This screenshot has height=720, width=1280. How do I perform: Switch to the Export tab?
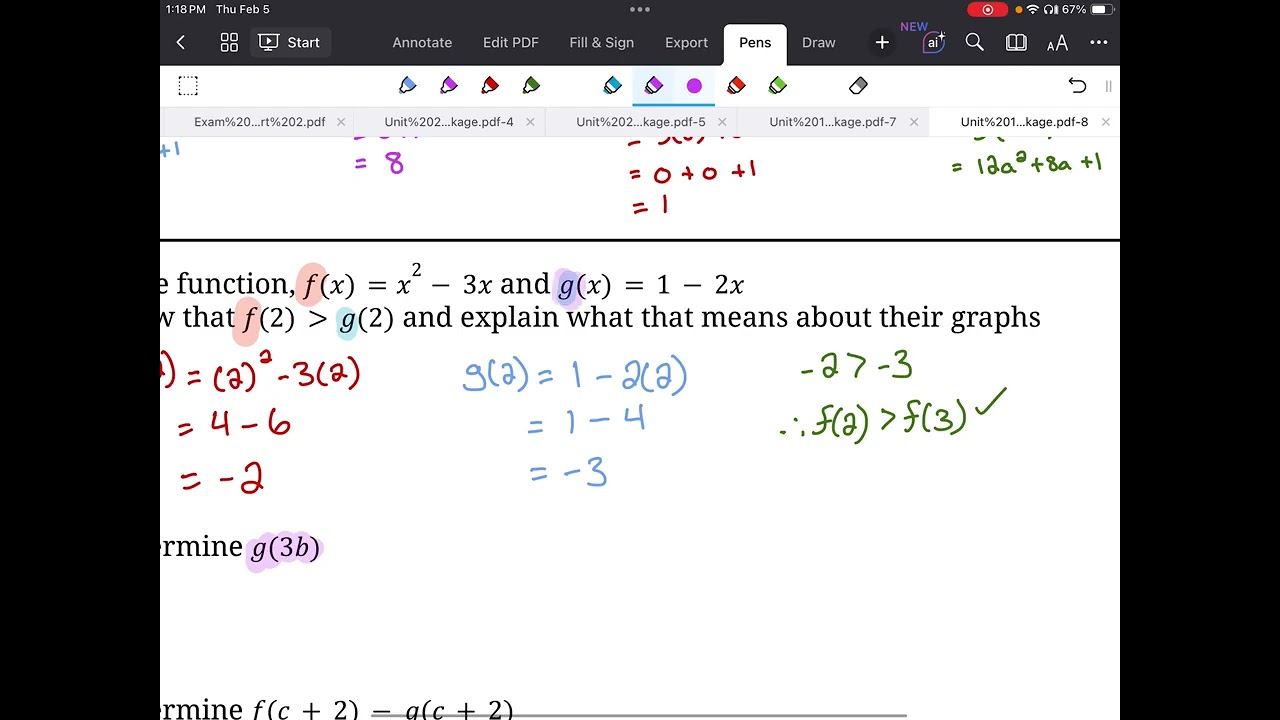click(686, 42)
